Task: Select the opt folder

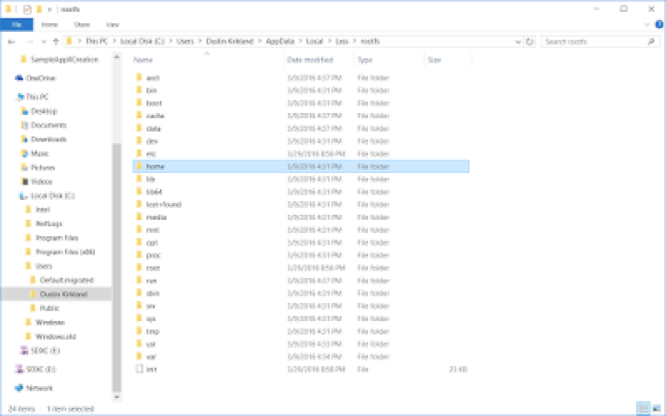Action: pos(301,243)
